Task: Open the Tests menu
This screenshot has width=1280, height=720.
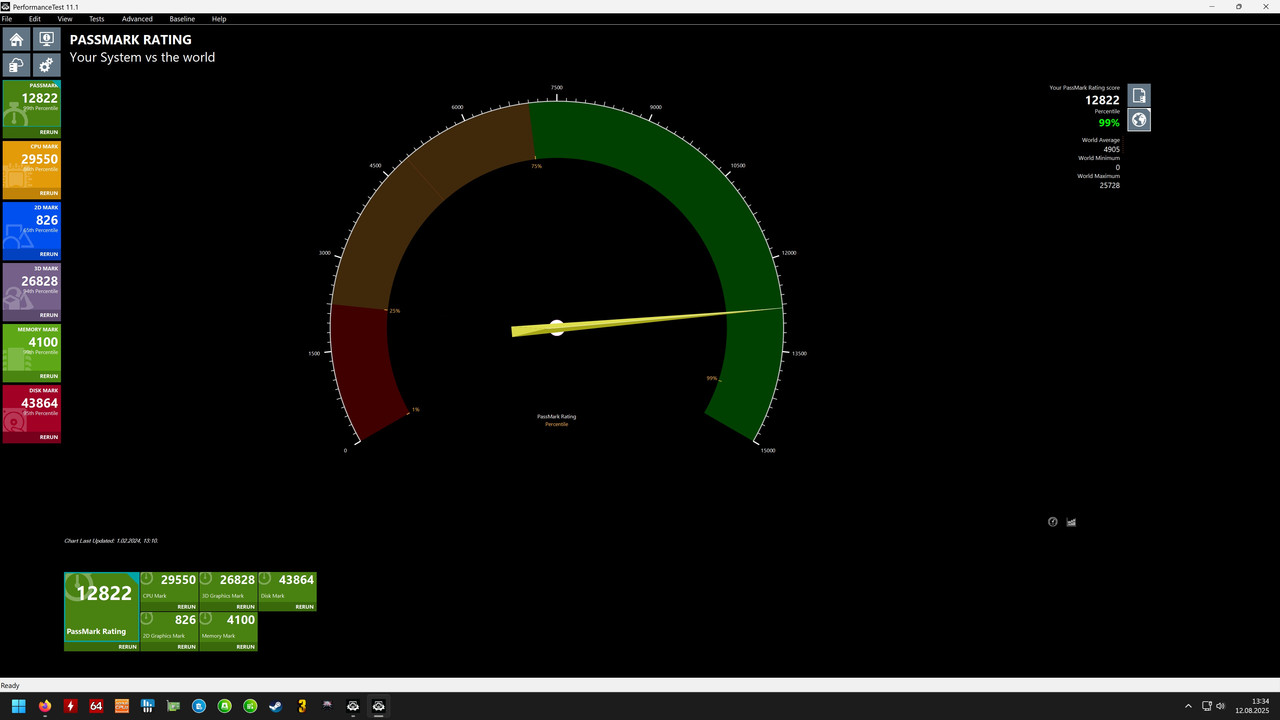Action: pyautogui.click(x=97, y=19)
